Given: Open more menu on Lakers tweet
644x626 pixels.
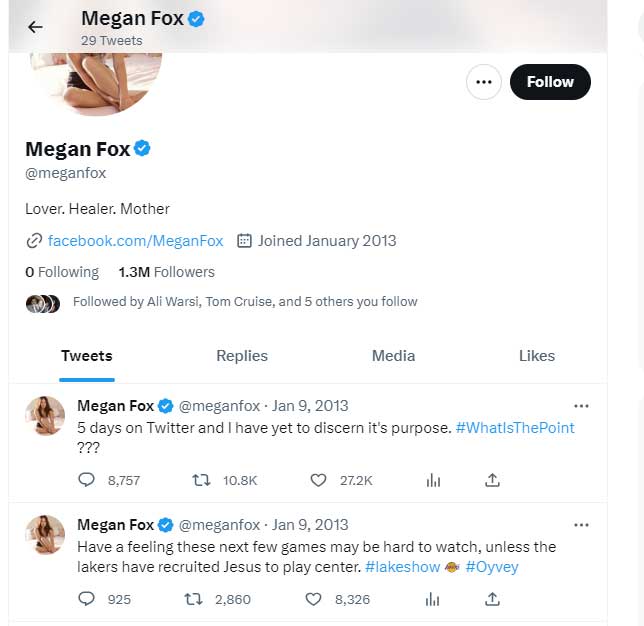Looking at the screenshot, I should [581, 525].
